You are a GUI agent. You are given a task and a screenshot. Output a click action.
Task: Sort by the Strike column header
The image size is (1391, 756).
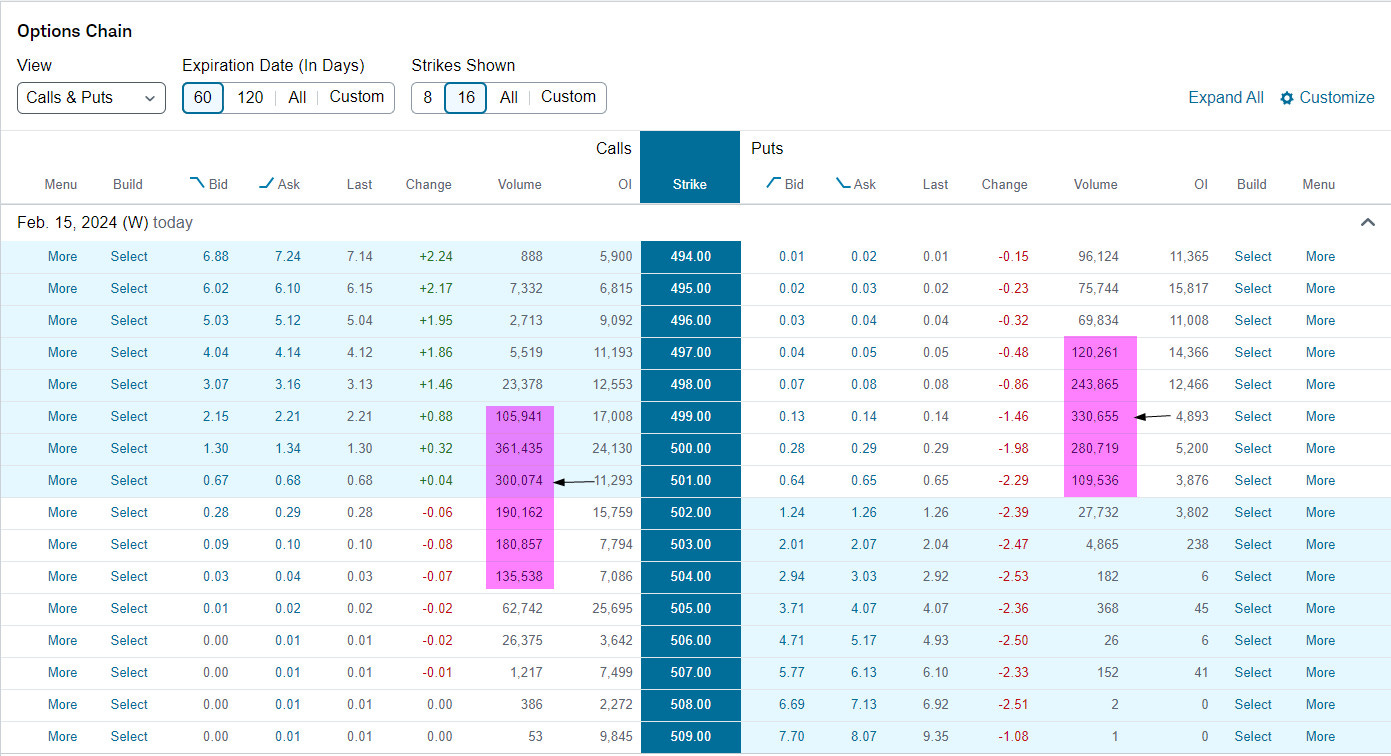(x=690, y=184)
